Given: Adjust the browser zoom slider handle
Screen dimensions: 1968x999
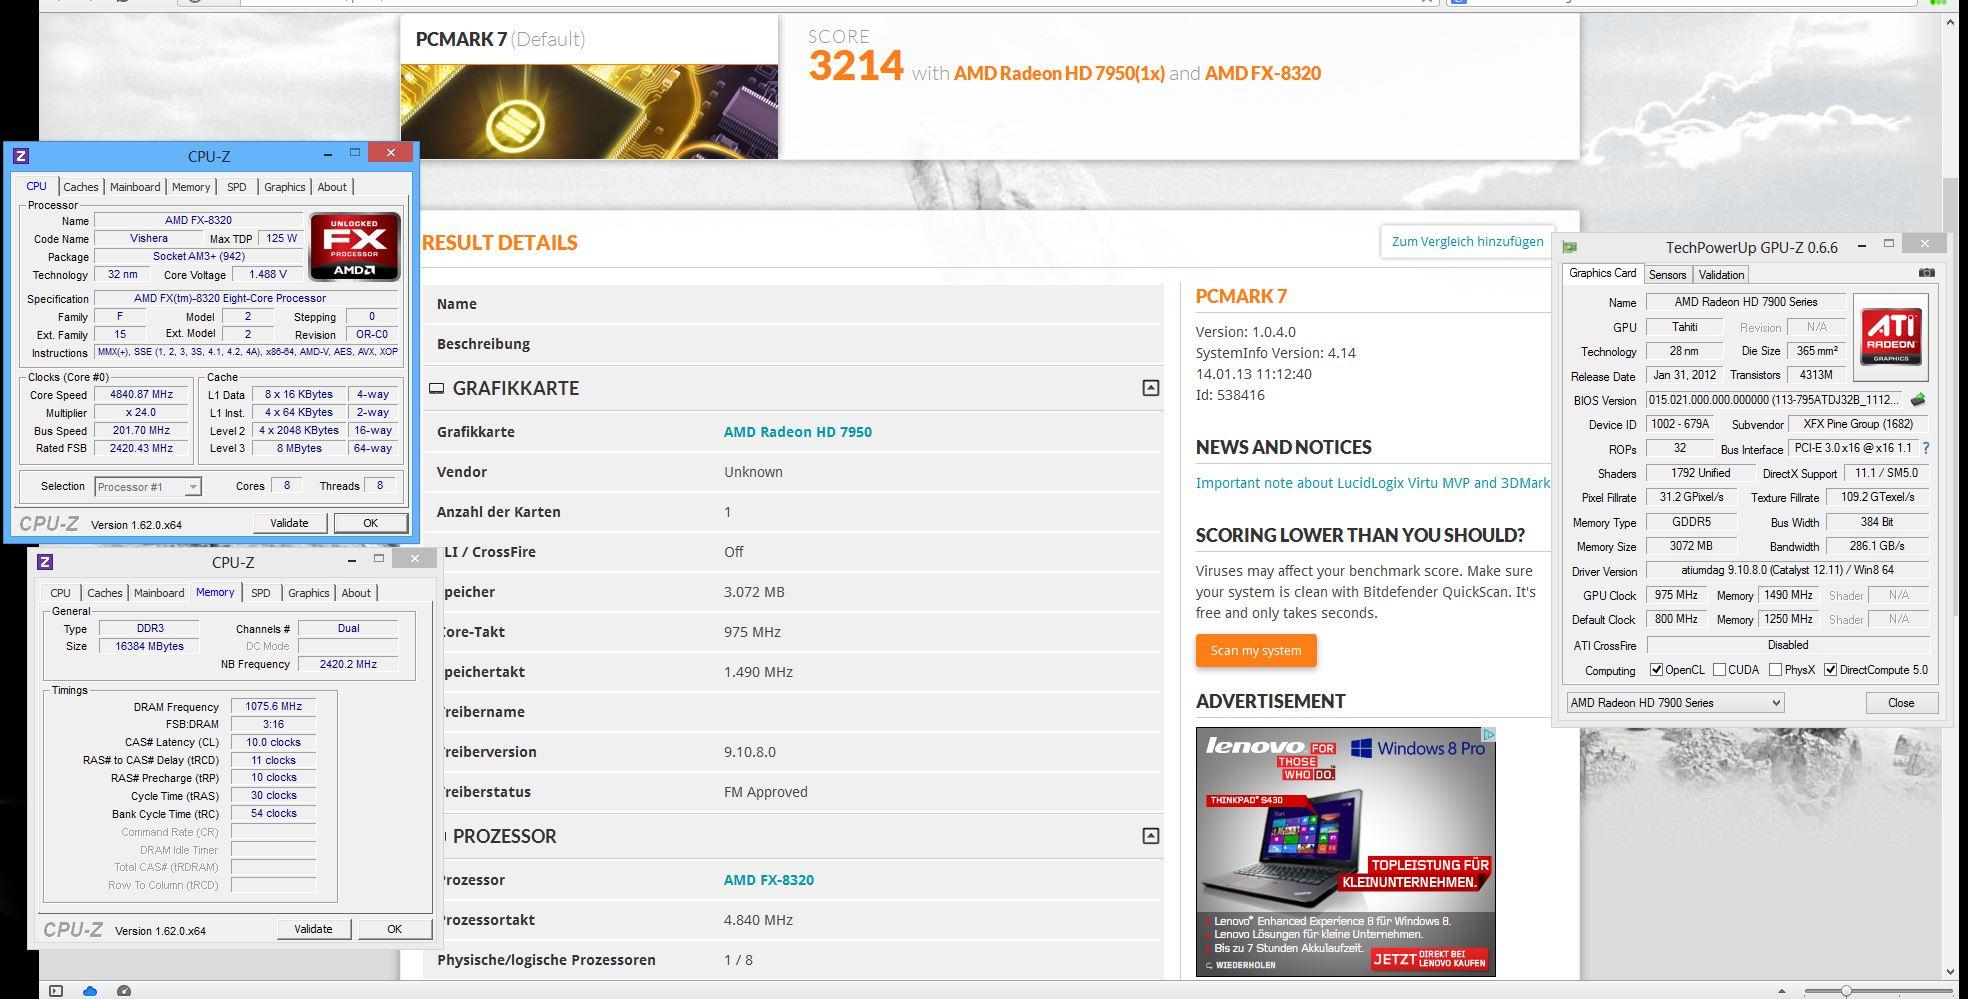Looking at the screenshot, I should (1846, 991).
